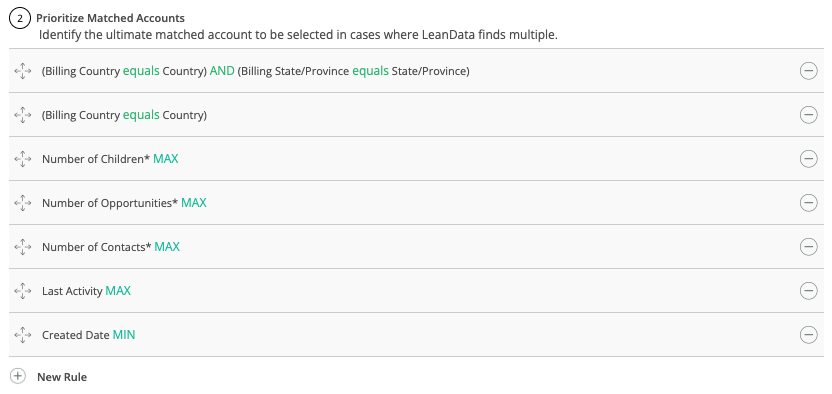Screen dimensions: 832x394
Task: Open the Number of Children MAX rule
Action: point(110,159)
